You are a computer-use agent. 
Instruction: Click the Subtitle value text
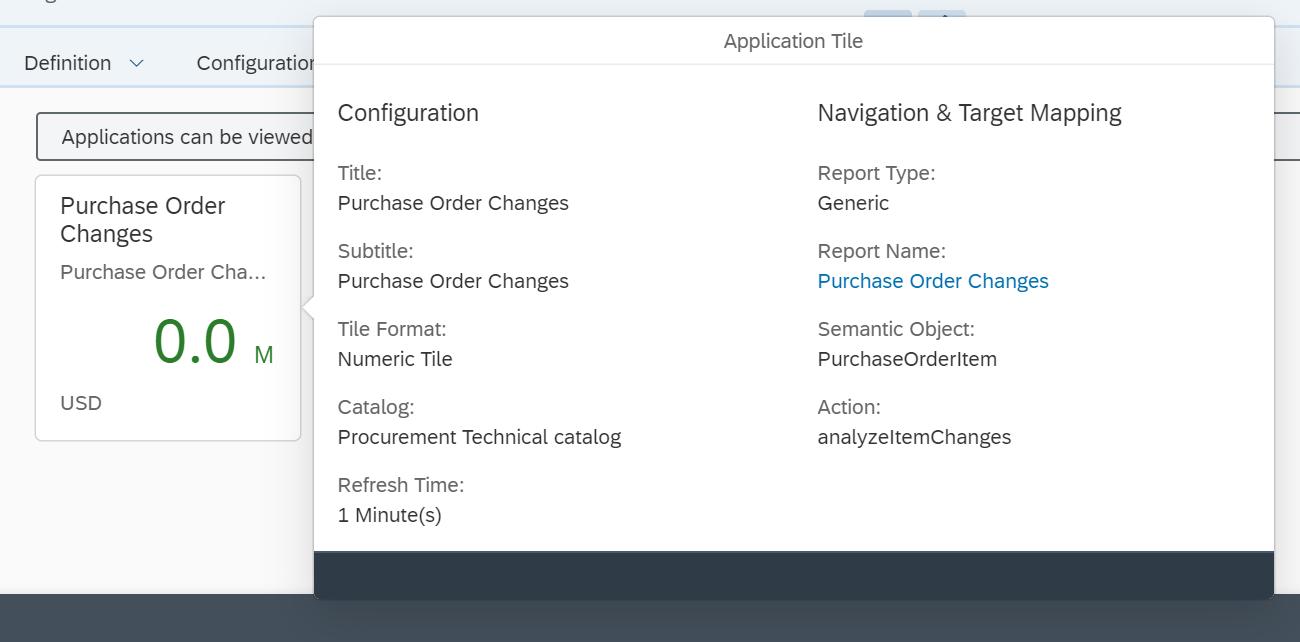tap(453, 281)
